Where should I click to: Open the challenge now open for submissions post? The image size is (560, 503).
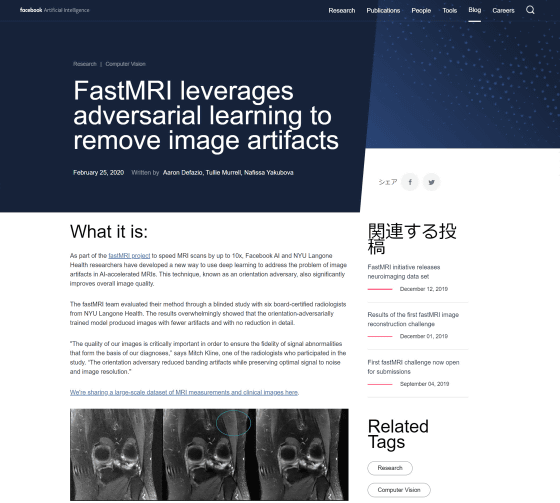tap(413, 367)
